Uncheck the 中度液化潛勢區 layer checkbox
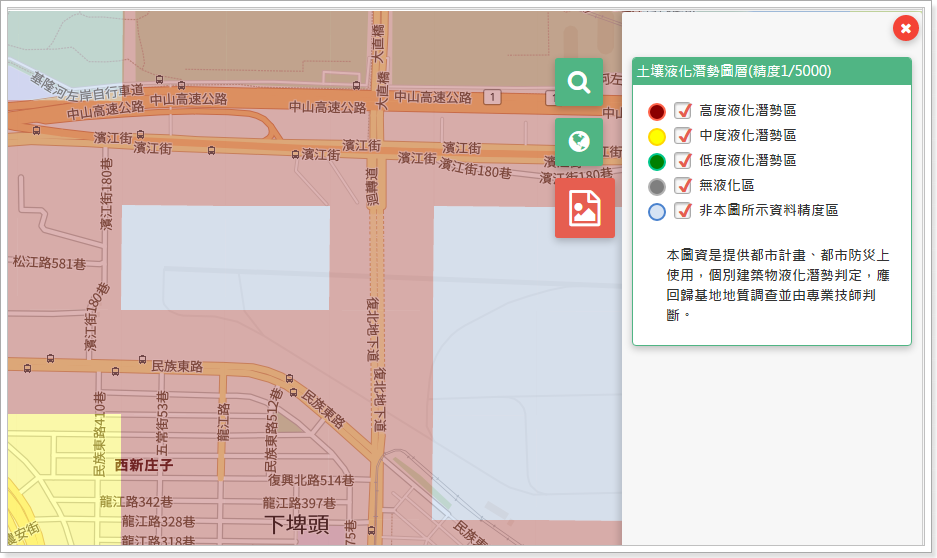Viewport: 937px width, 558px height. (x=684, y=135)
